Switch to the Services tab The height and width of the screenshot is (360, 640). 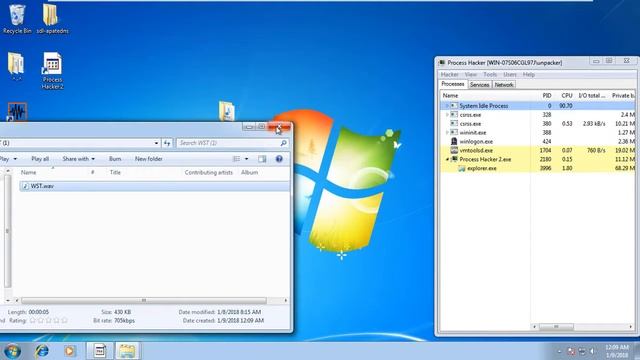479,85
